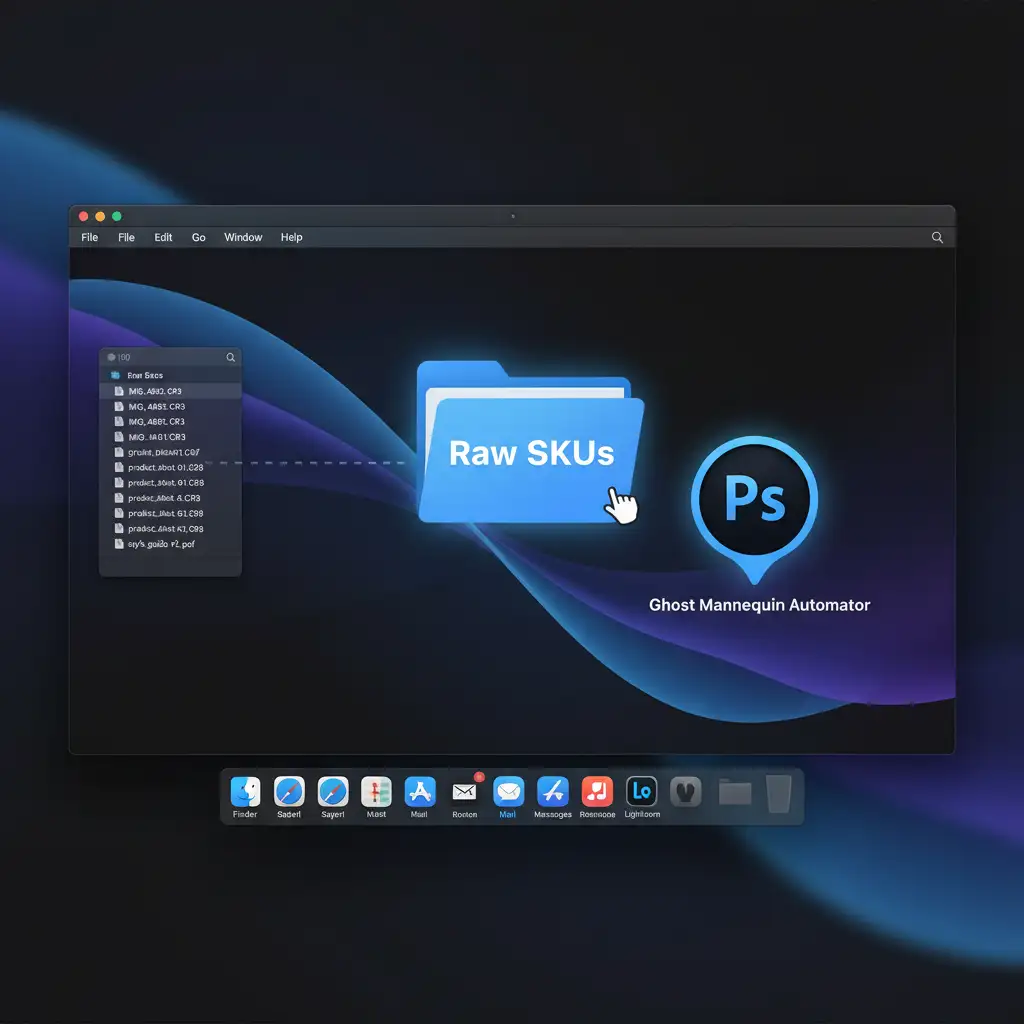
Task: Click the search icon in the file list panel
Action: pyautogui.click(x=231, y=357)
